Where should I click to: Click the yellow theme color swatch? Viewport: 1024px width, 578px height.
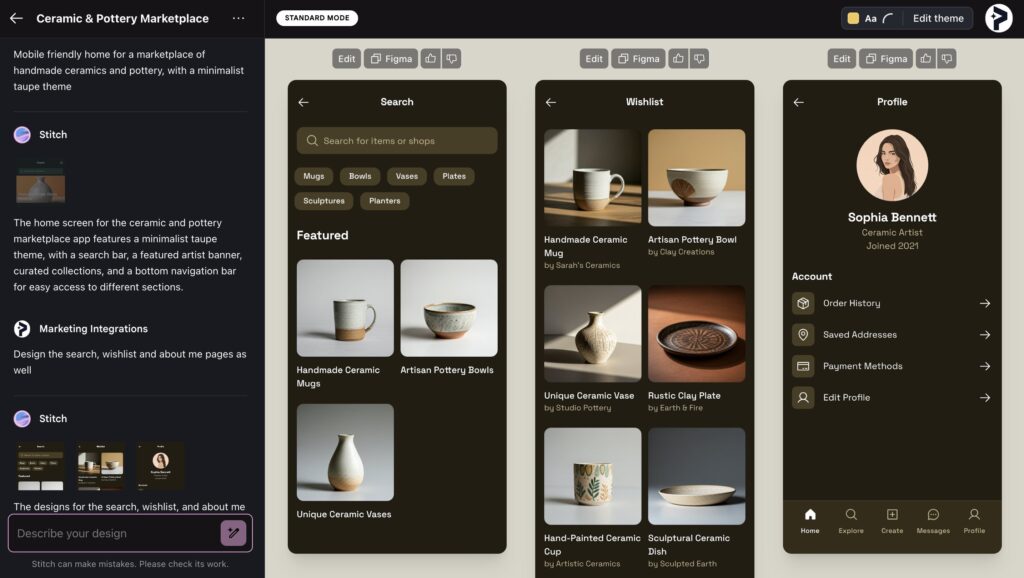(853, 18)
